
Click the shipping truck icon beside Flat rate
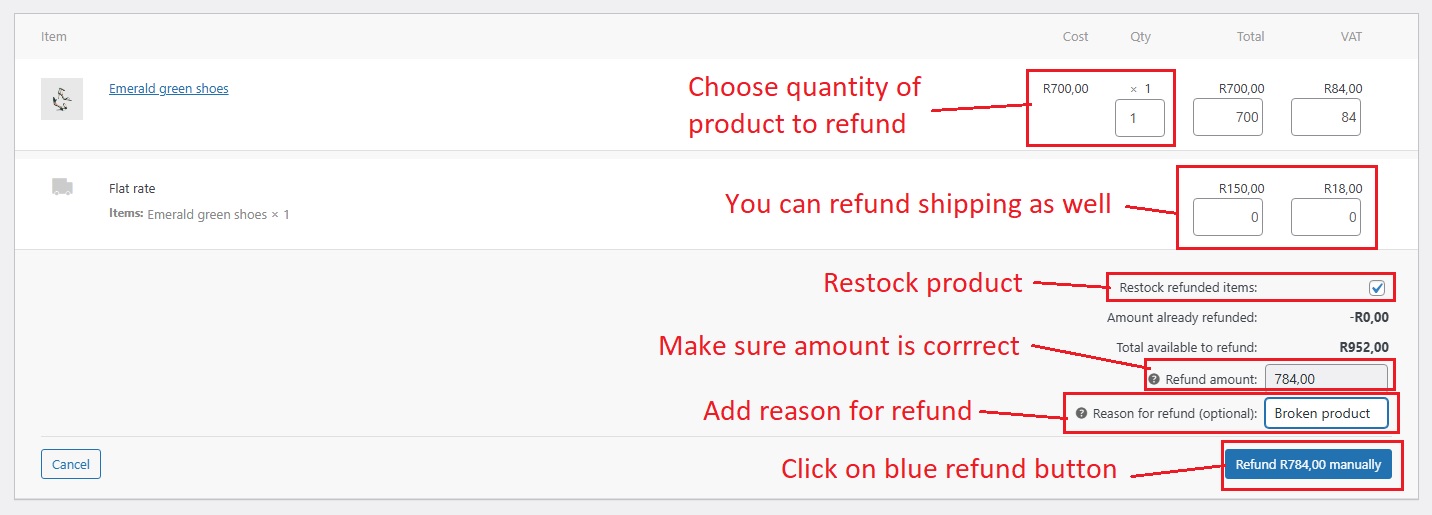coord(62,187)
